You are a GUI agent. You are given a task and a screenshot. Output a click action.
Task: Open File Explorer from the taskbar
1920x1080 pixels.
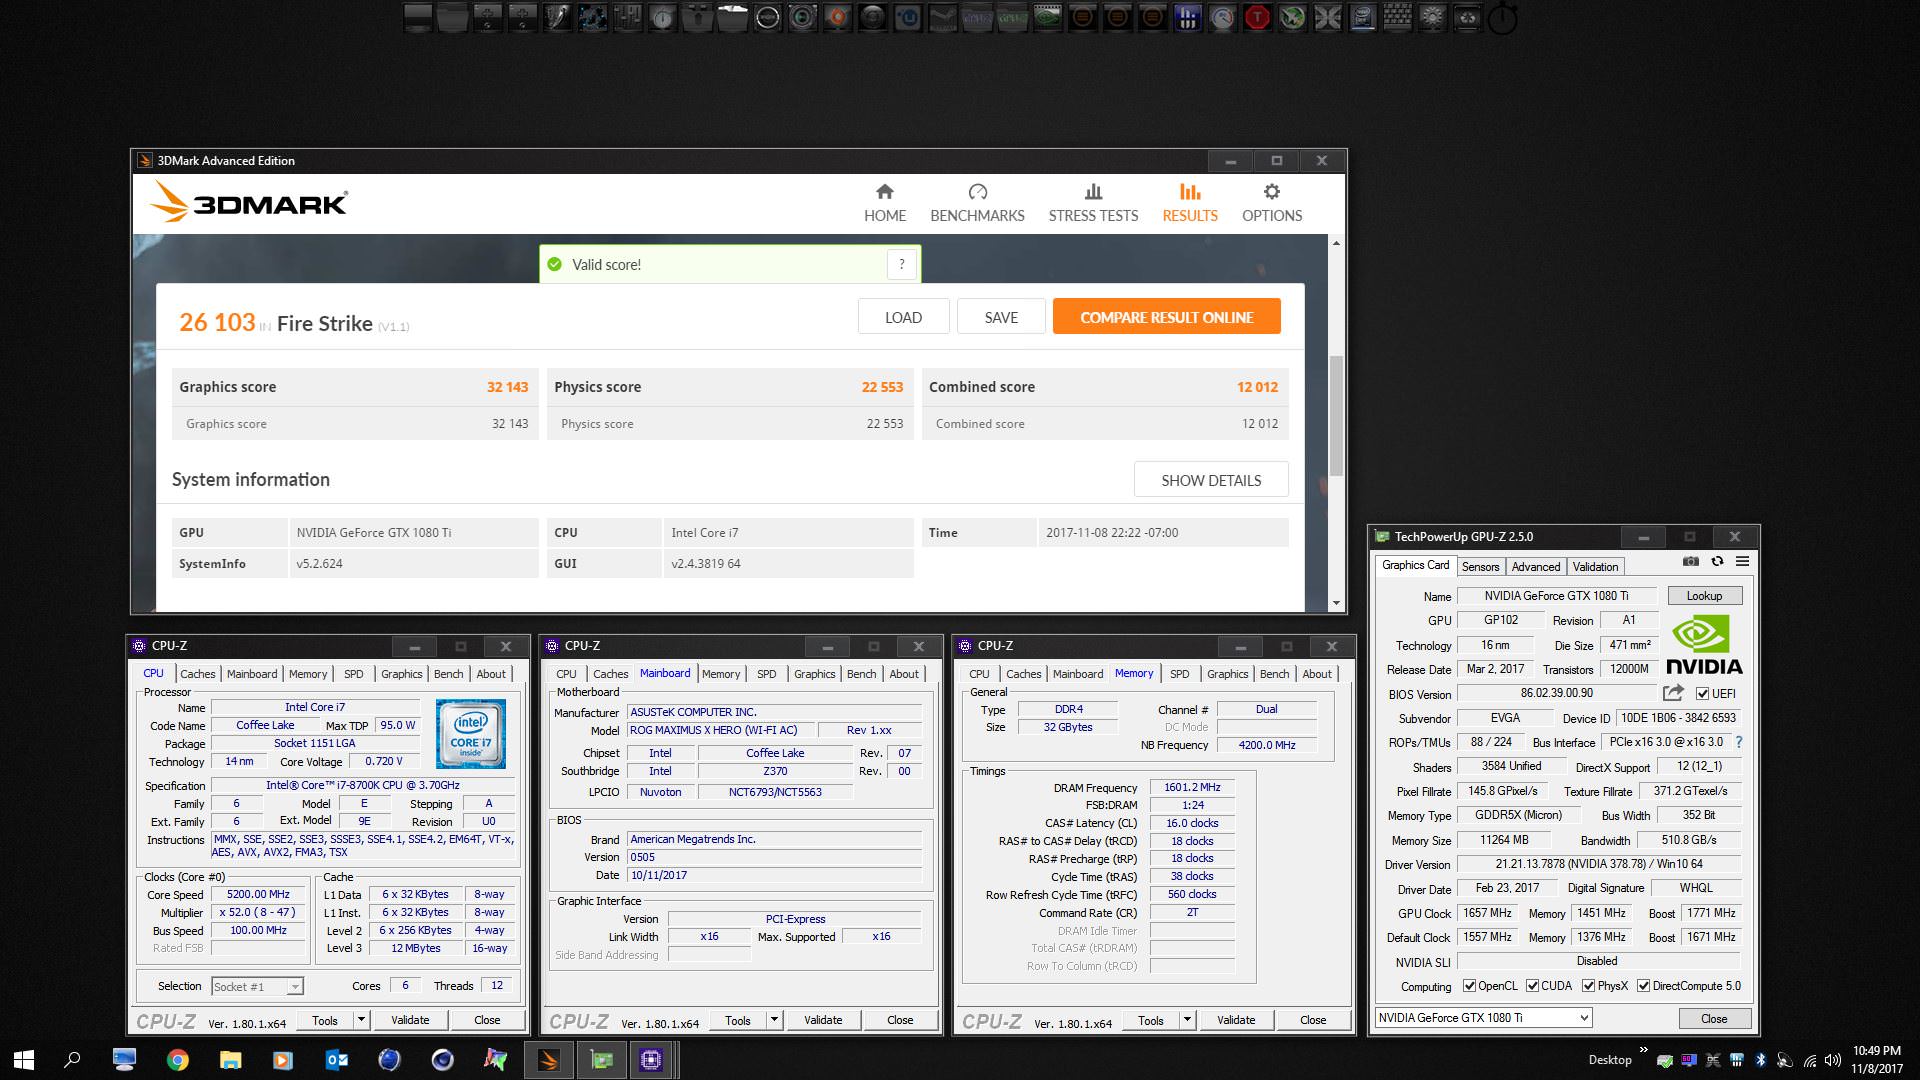pyautogui.click(x=230, y=1060)
